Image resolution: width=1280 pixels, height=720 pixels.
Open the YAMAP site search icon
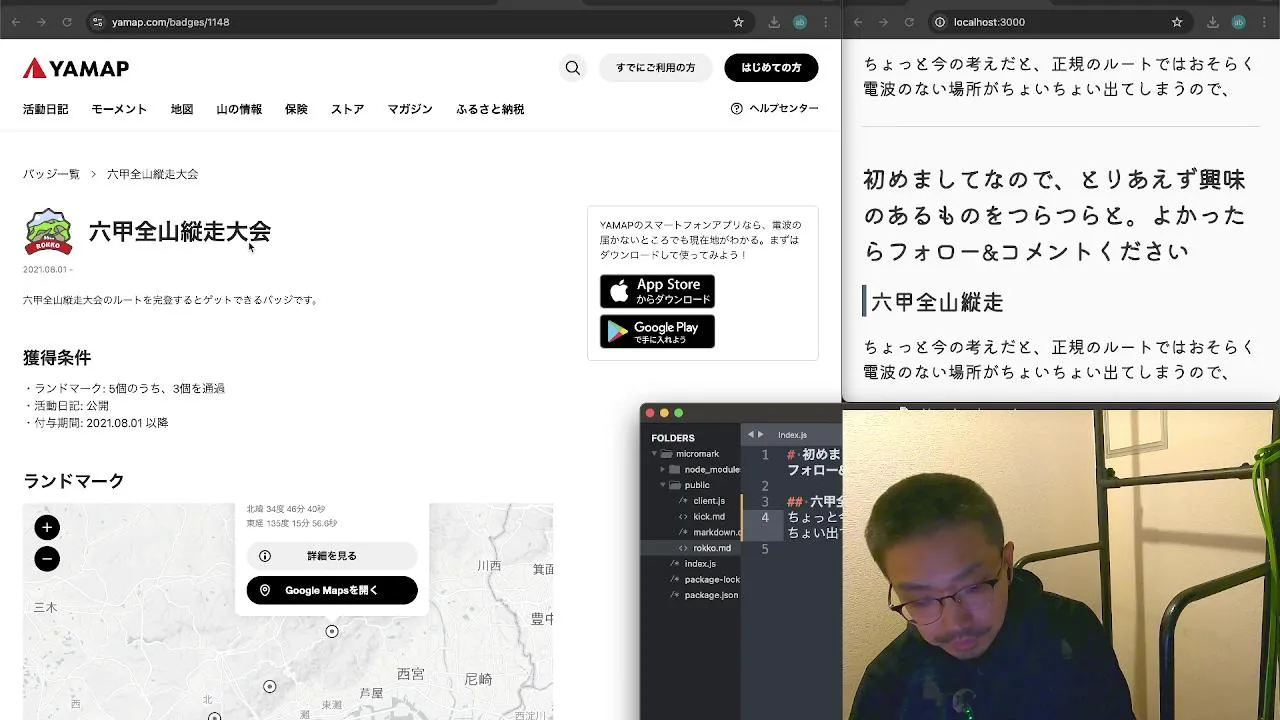point(573,68)
